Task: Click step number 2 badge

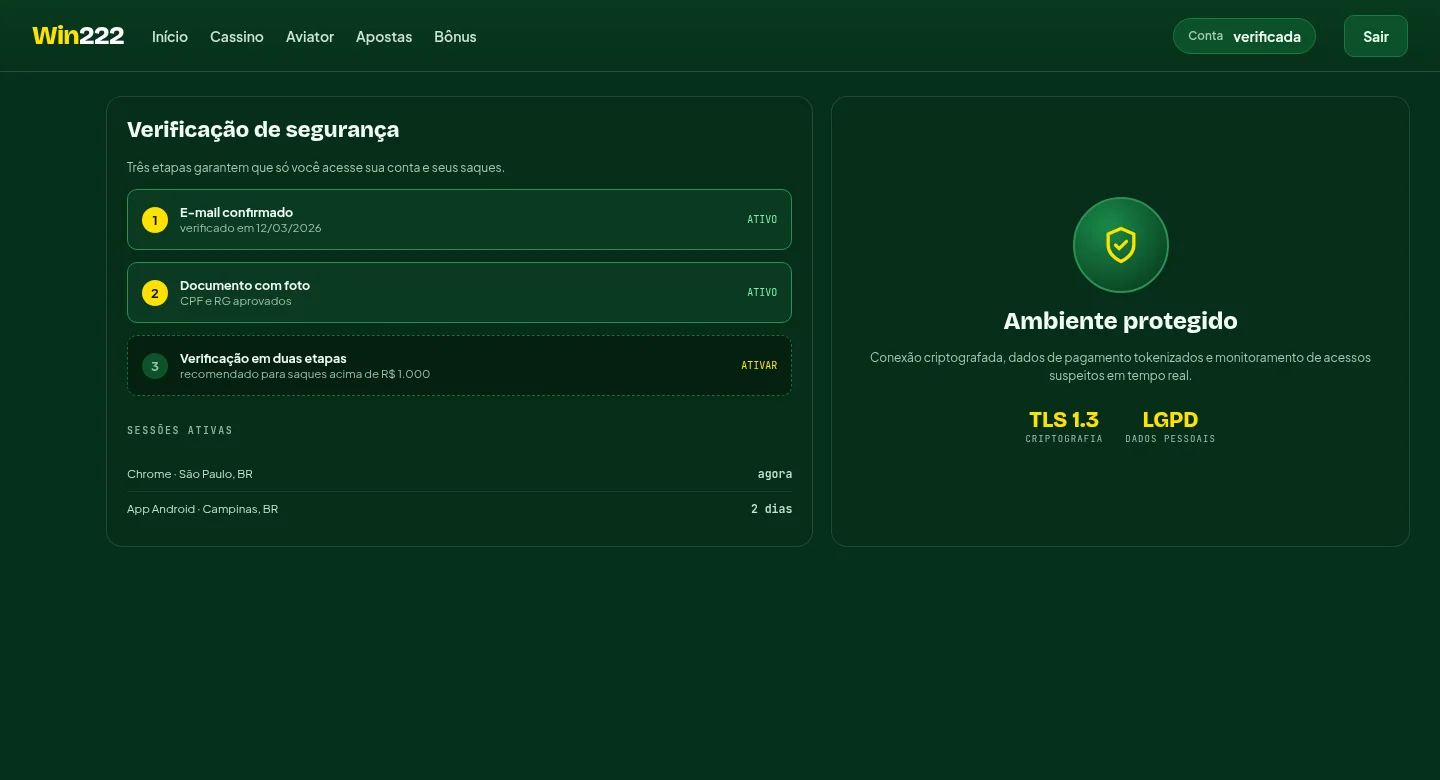Action: point(155,293)
